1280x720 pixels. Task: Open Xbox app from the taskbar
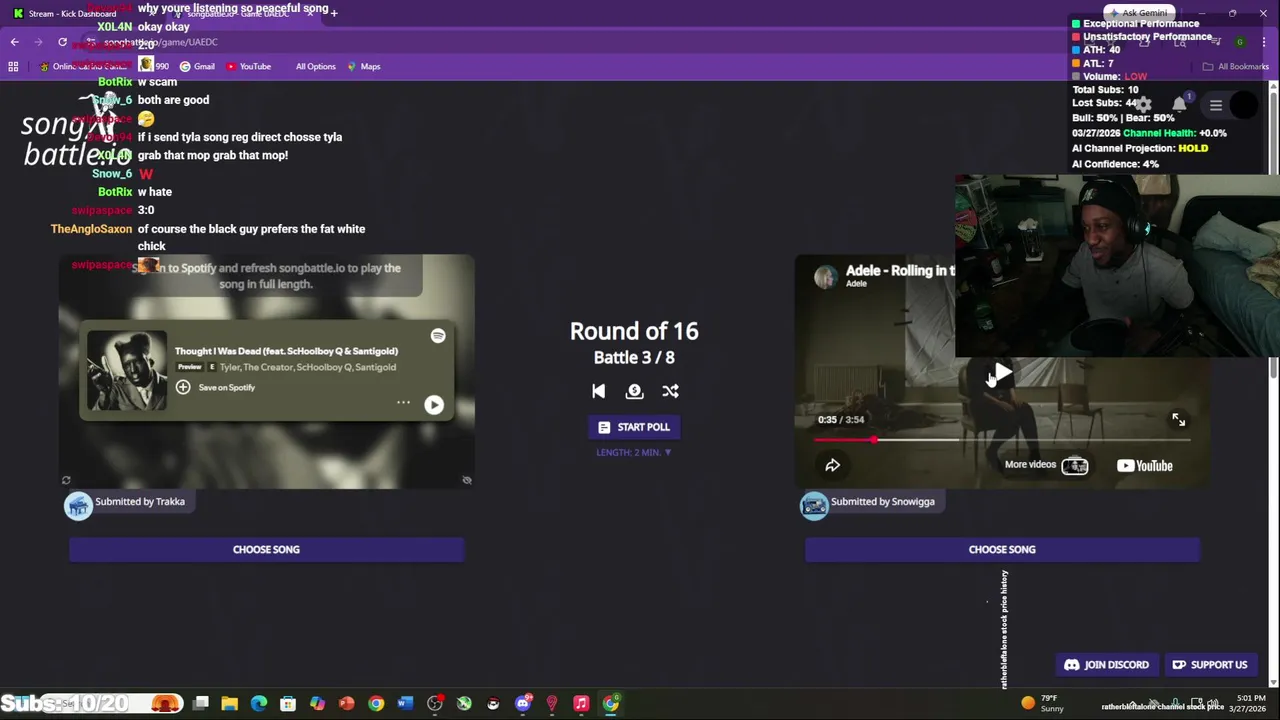point(464,704)
